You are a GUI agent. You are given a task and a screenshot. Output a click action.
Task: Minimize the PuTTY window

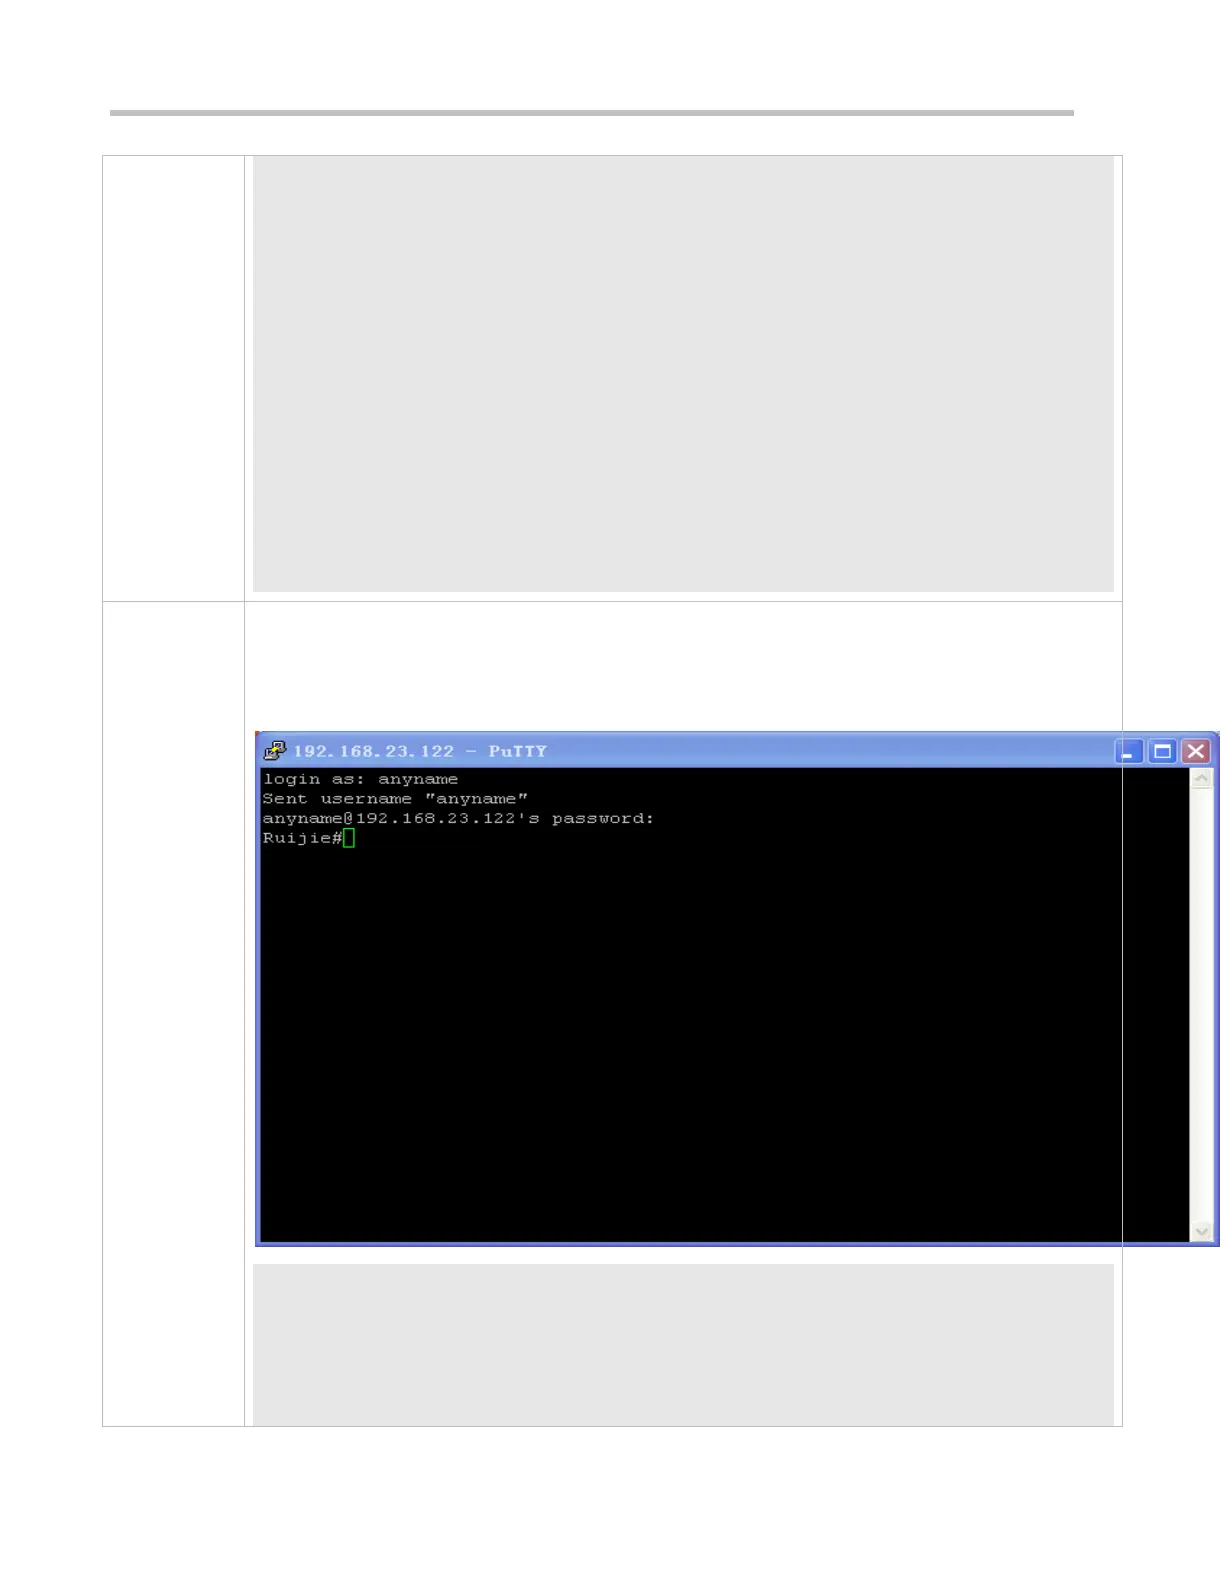pos(1129,751)
